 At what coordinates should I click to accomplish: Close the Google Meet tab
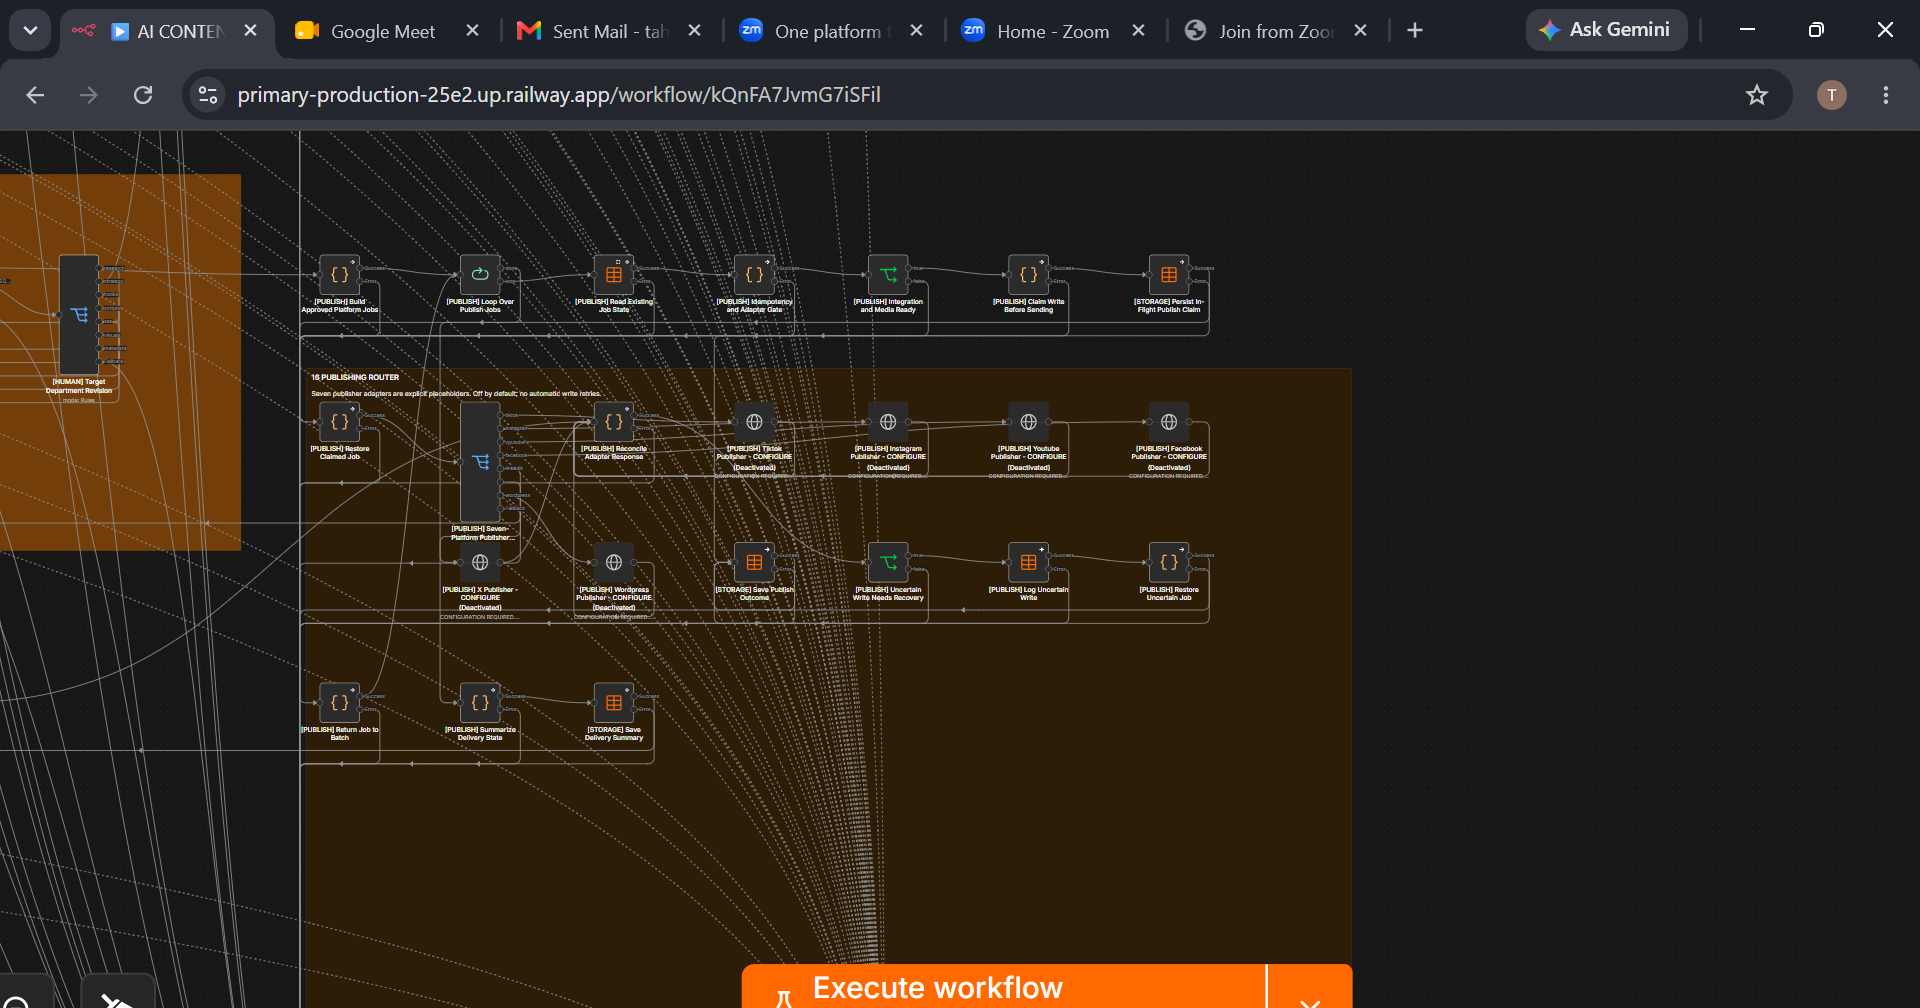472,31
